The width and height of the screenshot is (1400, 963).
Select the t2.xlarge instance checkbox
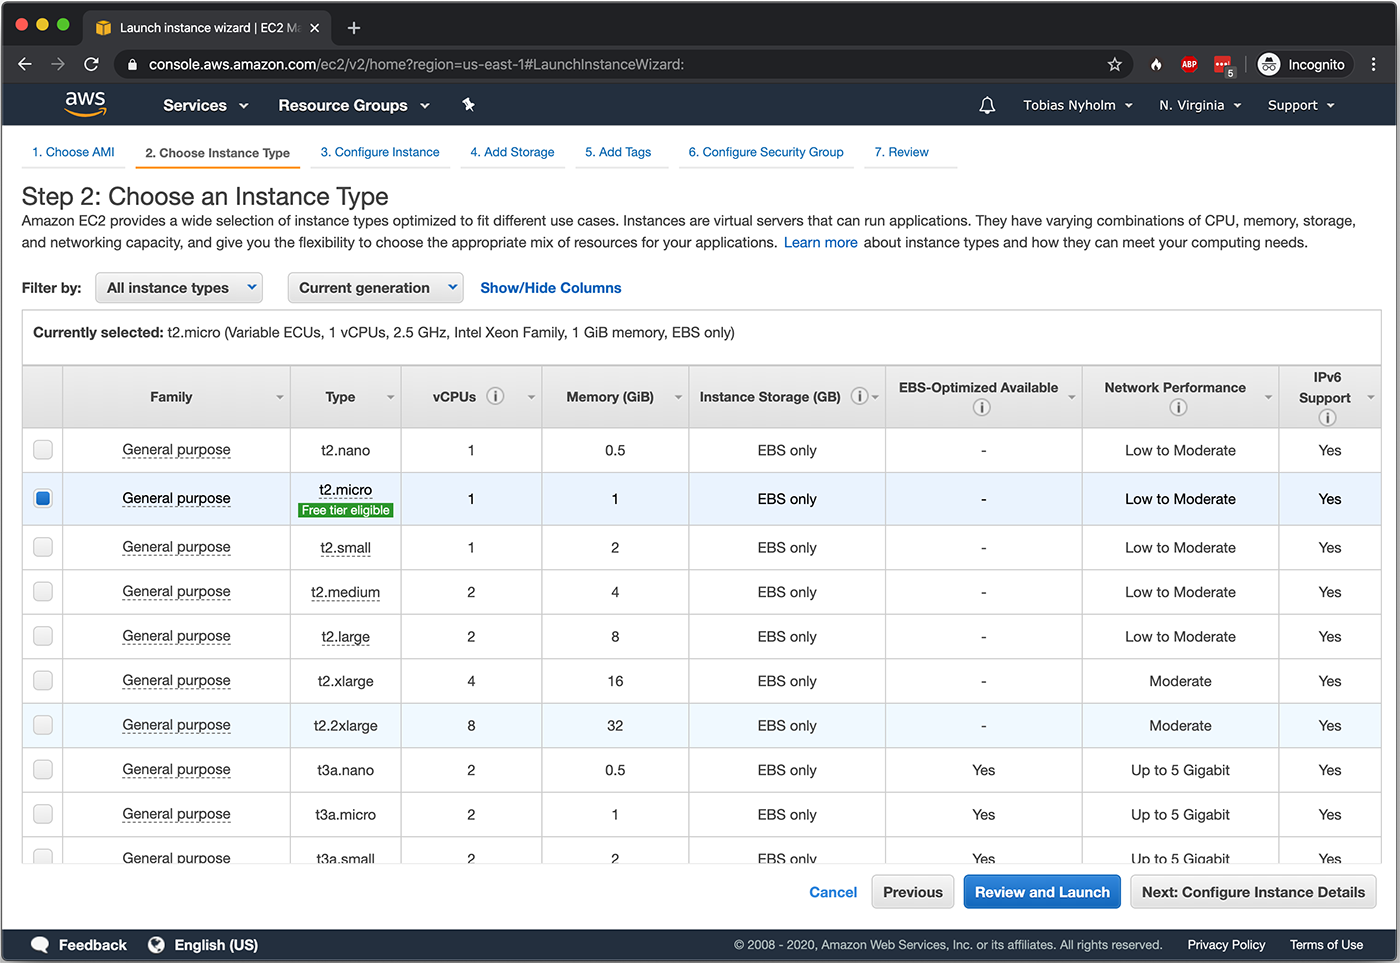(x=43, y=681)
